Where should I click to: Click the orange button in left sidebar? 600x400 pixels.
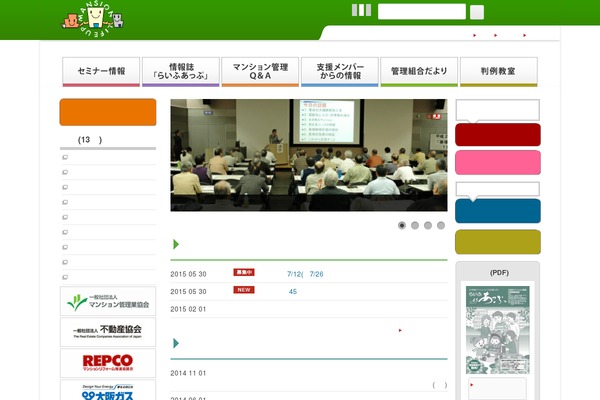pos(108,112)
